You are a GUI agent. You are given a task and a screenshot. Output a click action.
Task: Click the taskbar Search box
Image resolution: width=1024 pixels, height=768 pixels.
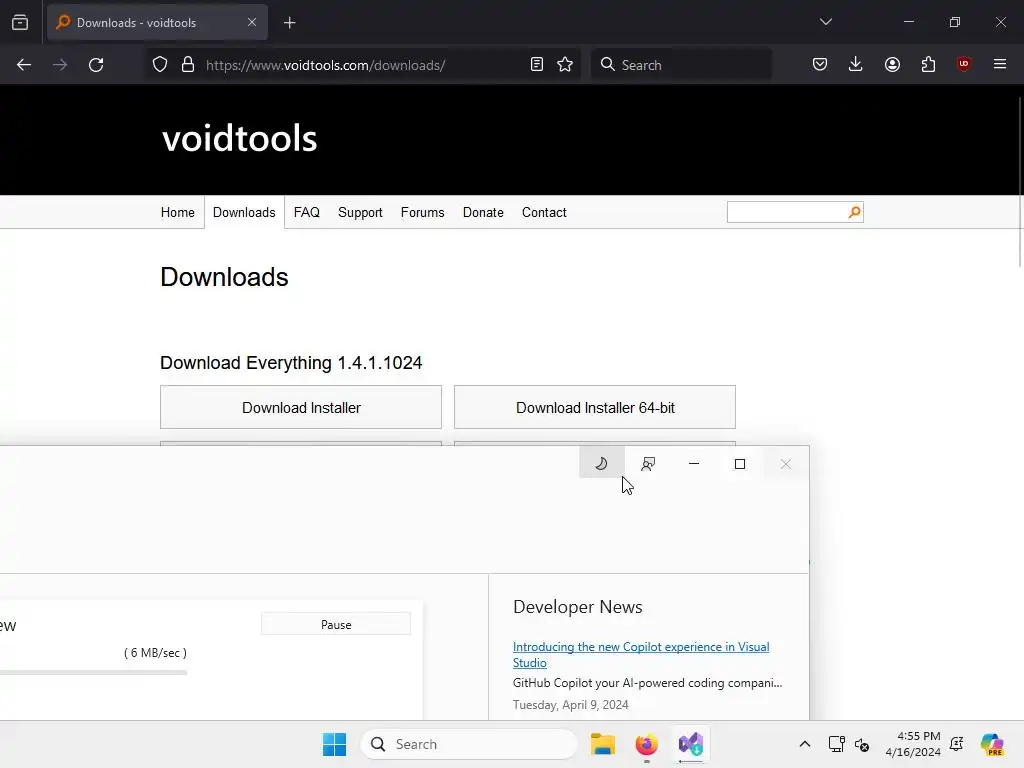(x=469, y=744)
